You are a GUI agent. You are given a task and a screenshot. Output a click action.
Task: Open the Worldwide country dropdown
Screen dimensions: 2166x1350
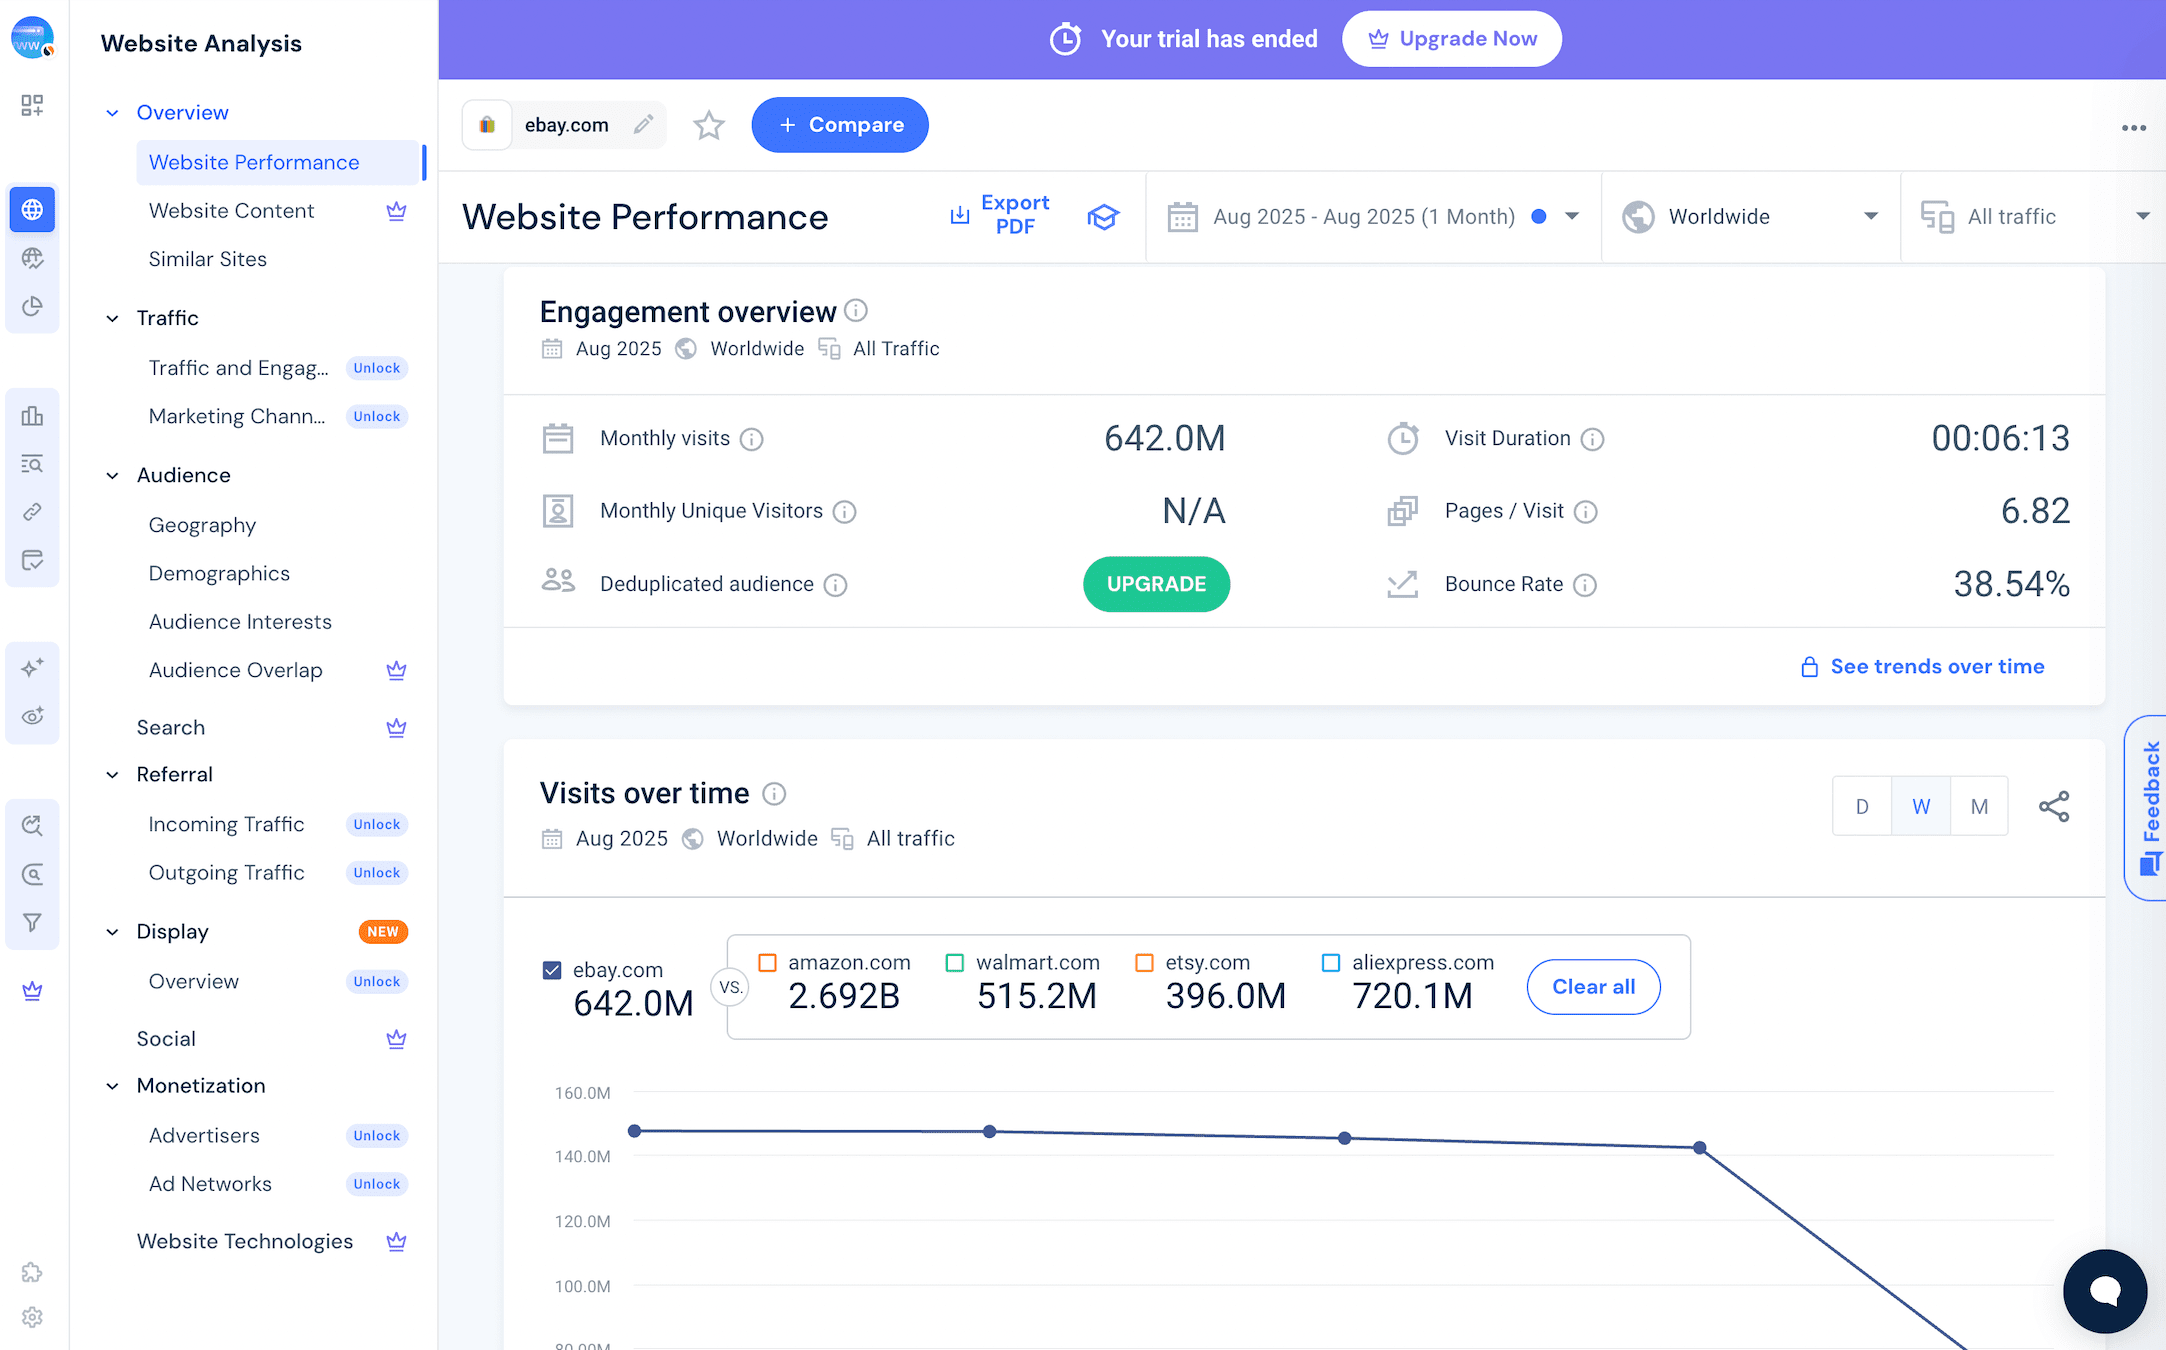(x=1750, y=217)
